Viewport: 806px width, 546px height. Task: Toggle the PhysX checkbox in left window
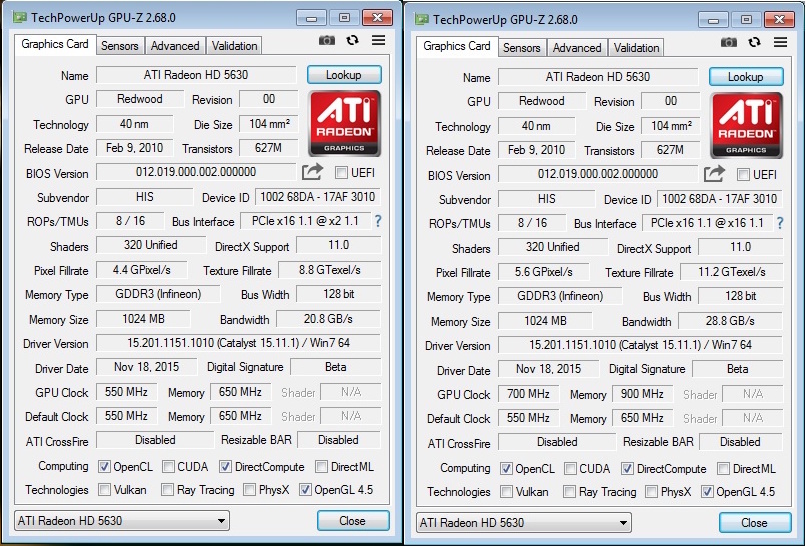pyautogui.click(x=249, y=490)
